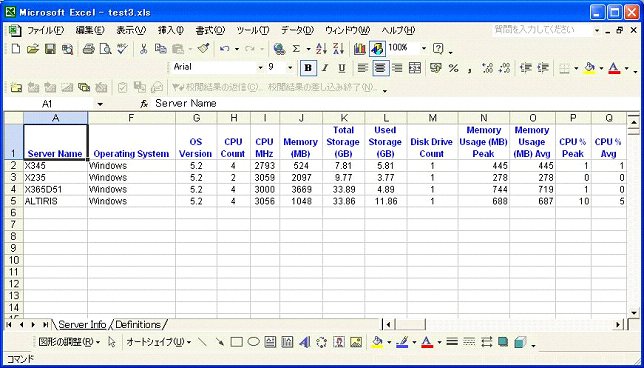Run the spelling check
The image size is (644, 368).
[122, 49]
